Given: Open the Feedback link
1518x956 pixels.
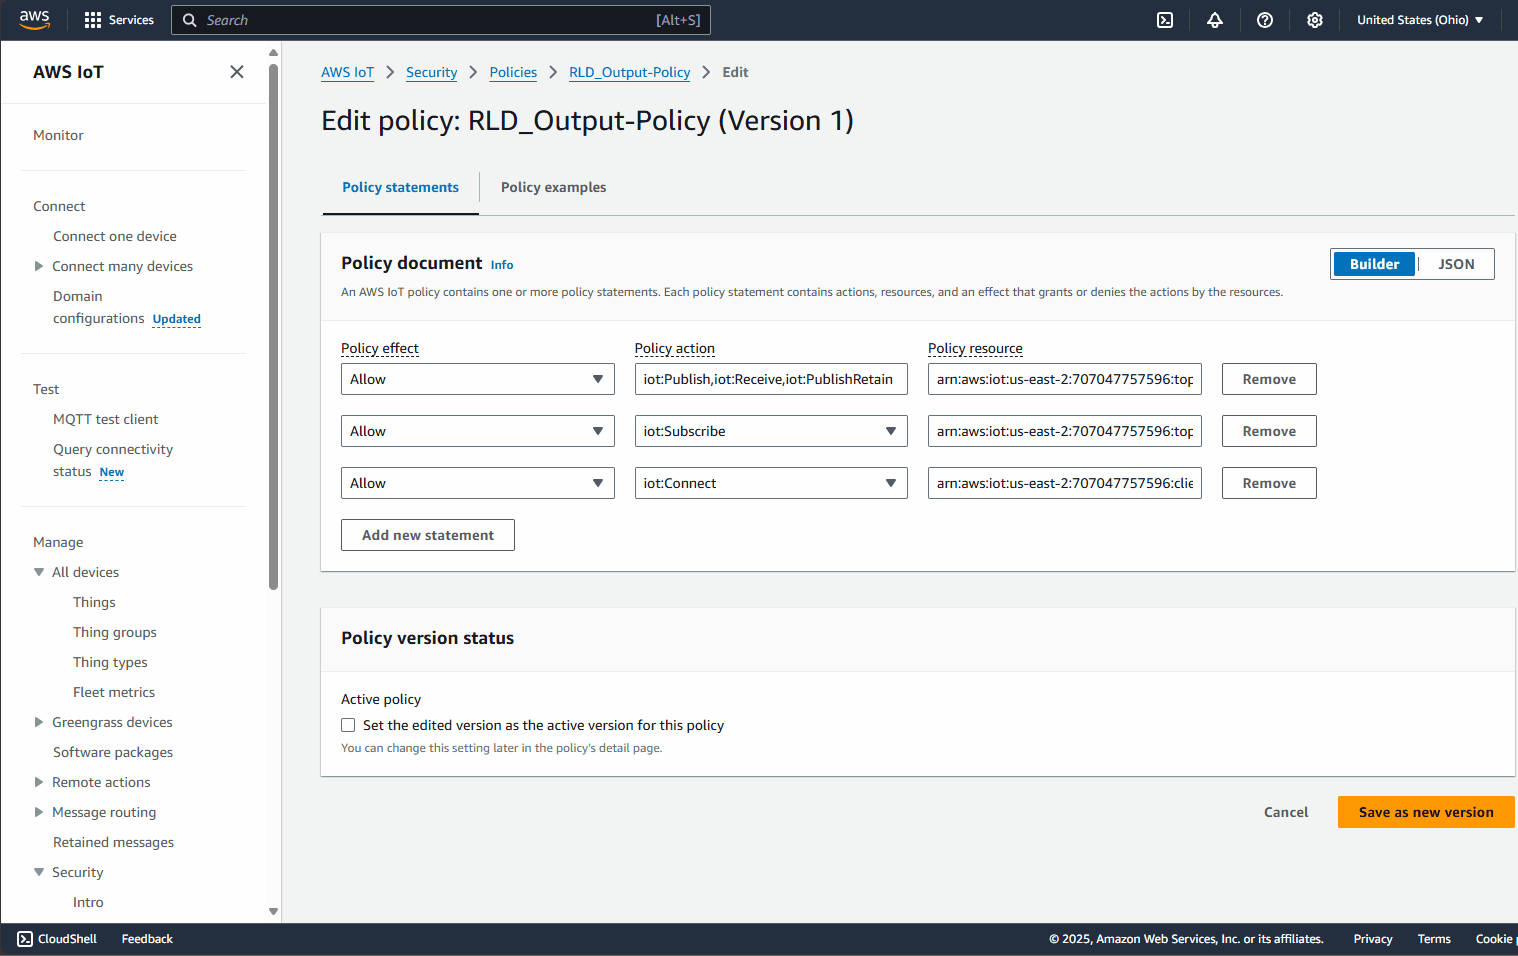Looking at the screenshot, I should [147, 939].
